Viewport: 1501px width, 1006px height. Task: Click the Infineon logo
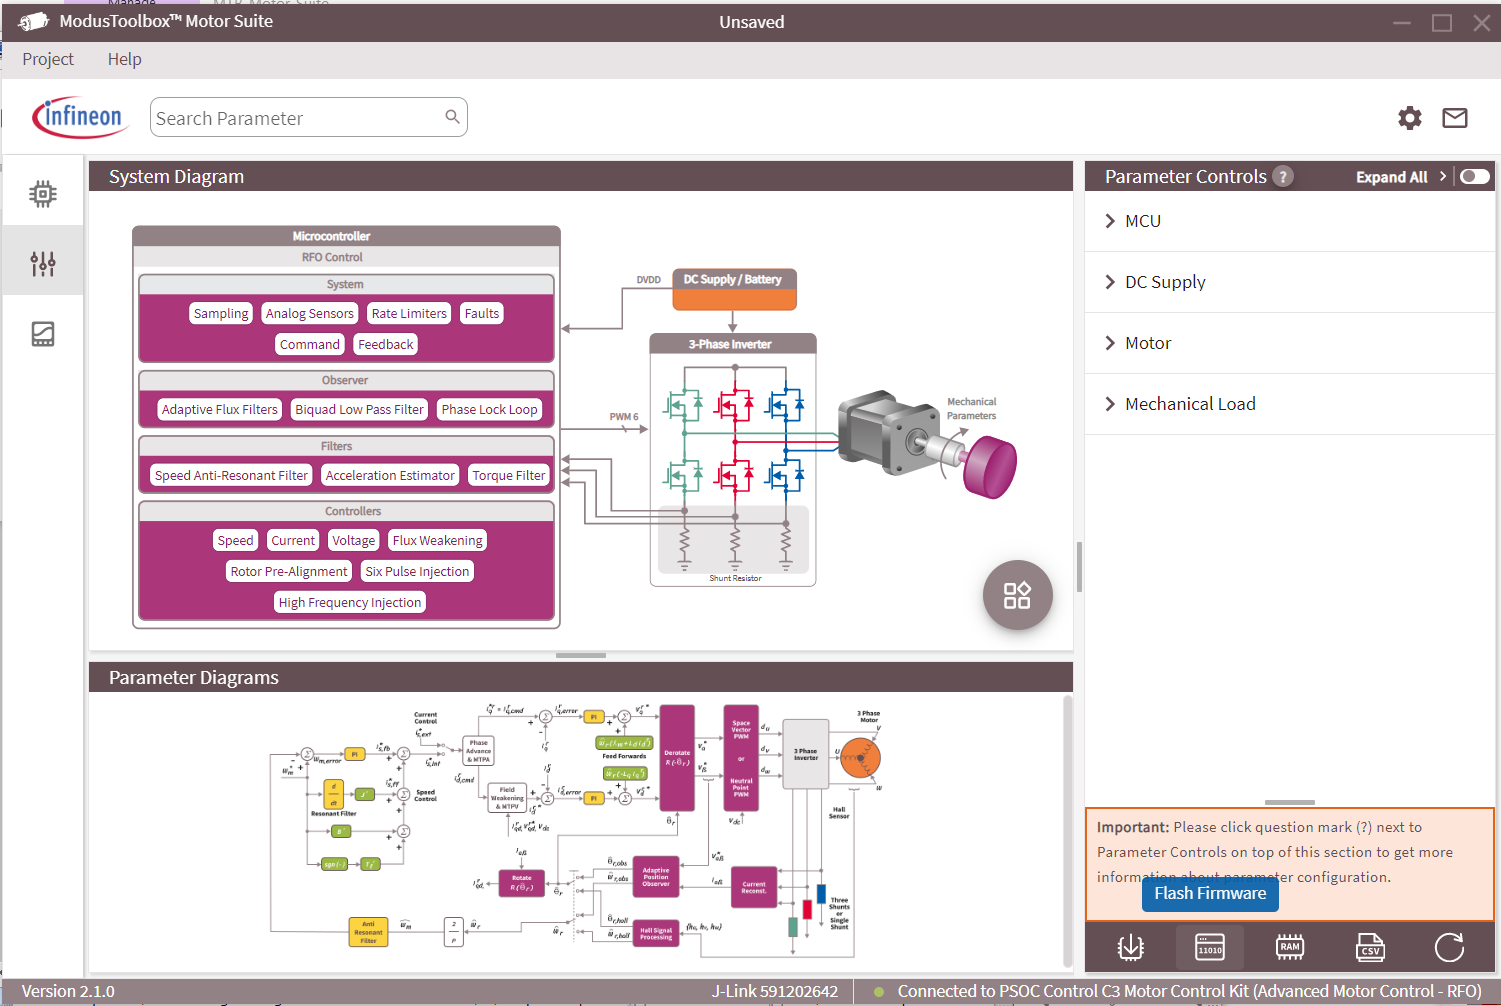point(78,118)
